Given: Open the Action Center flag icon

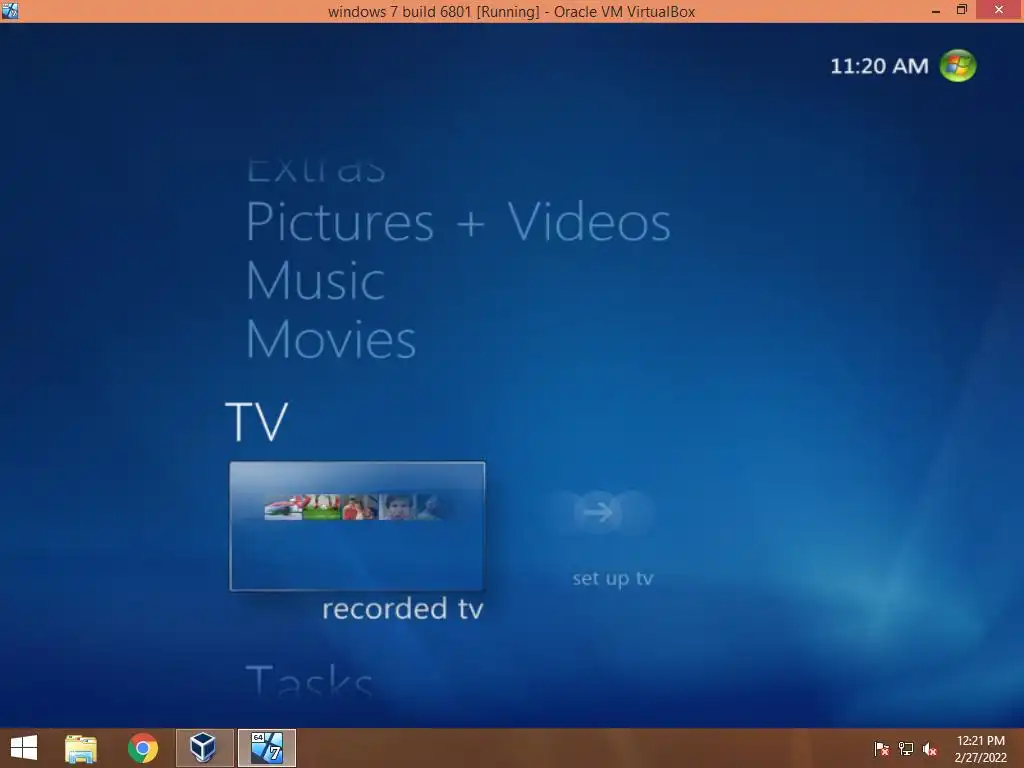Looking at the screenshot, I should 881,749.
